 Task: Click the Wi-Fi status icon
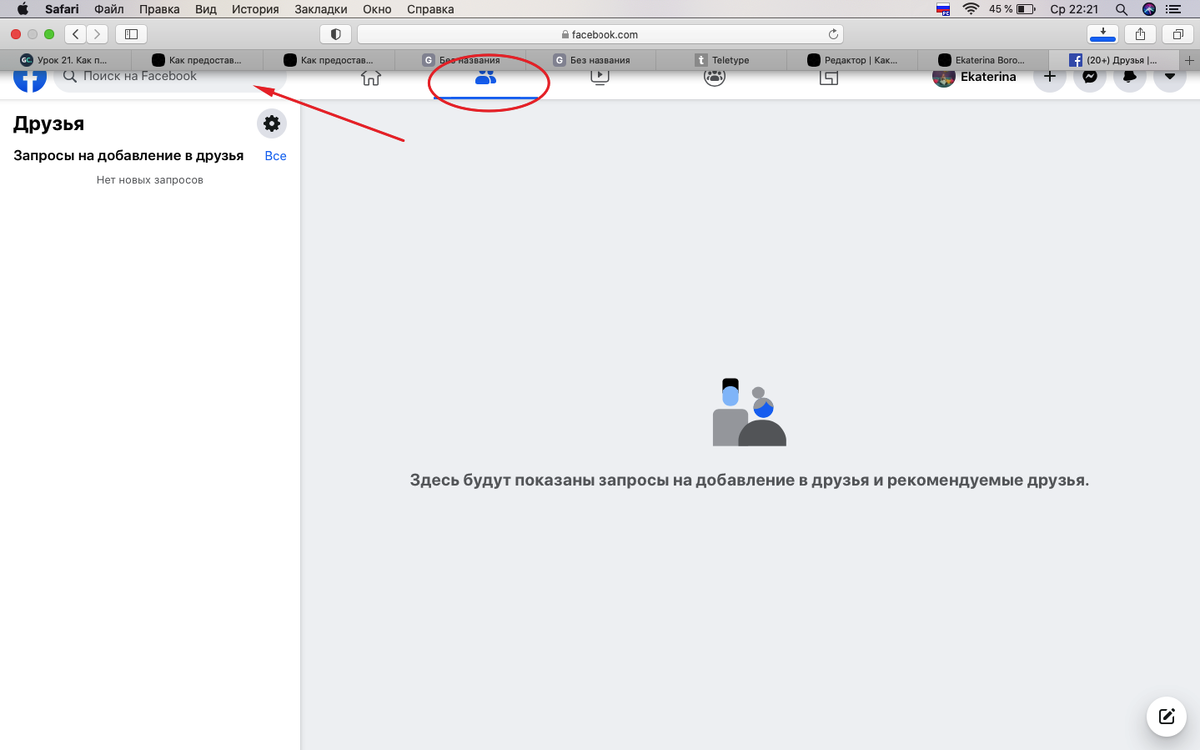coord(970,9)
